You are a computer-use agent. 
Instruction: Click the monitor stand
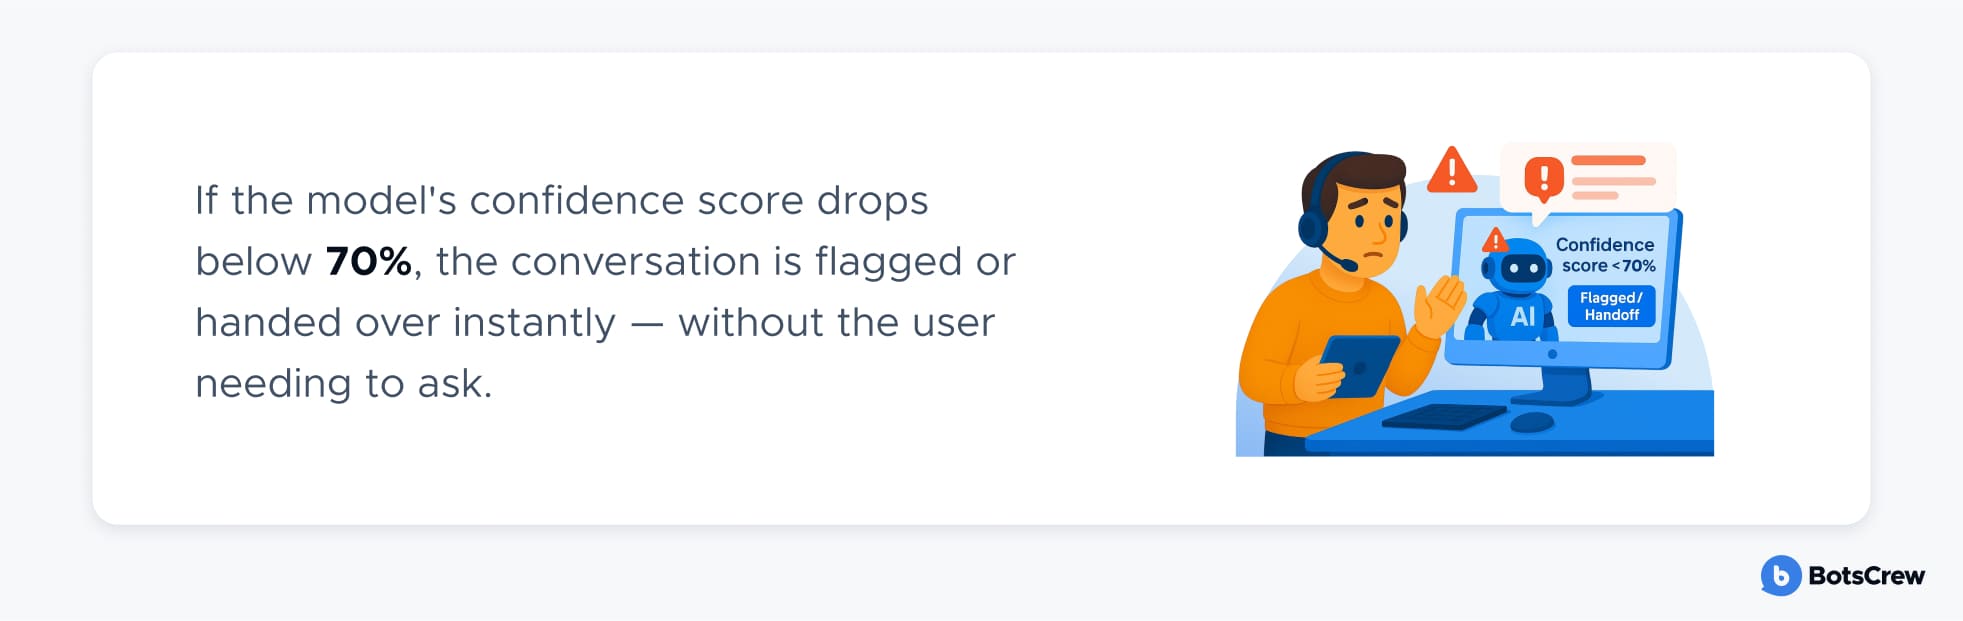pyautogui.click(x=1567, y=386)
